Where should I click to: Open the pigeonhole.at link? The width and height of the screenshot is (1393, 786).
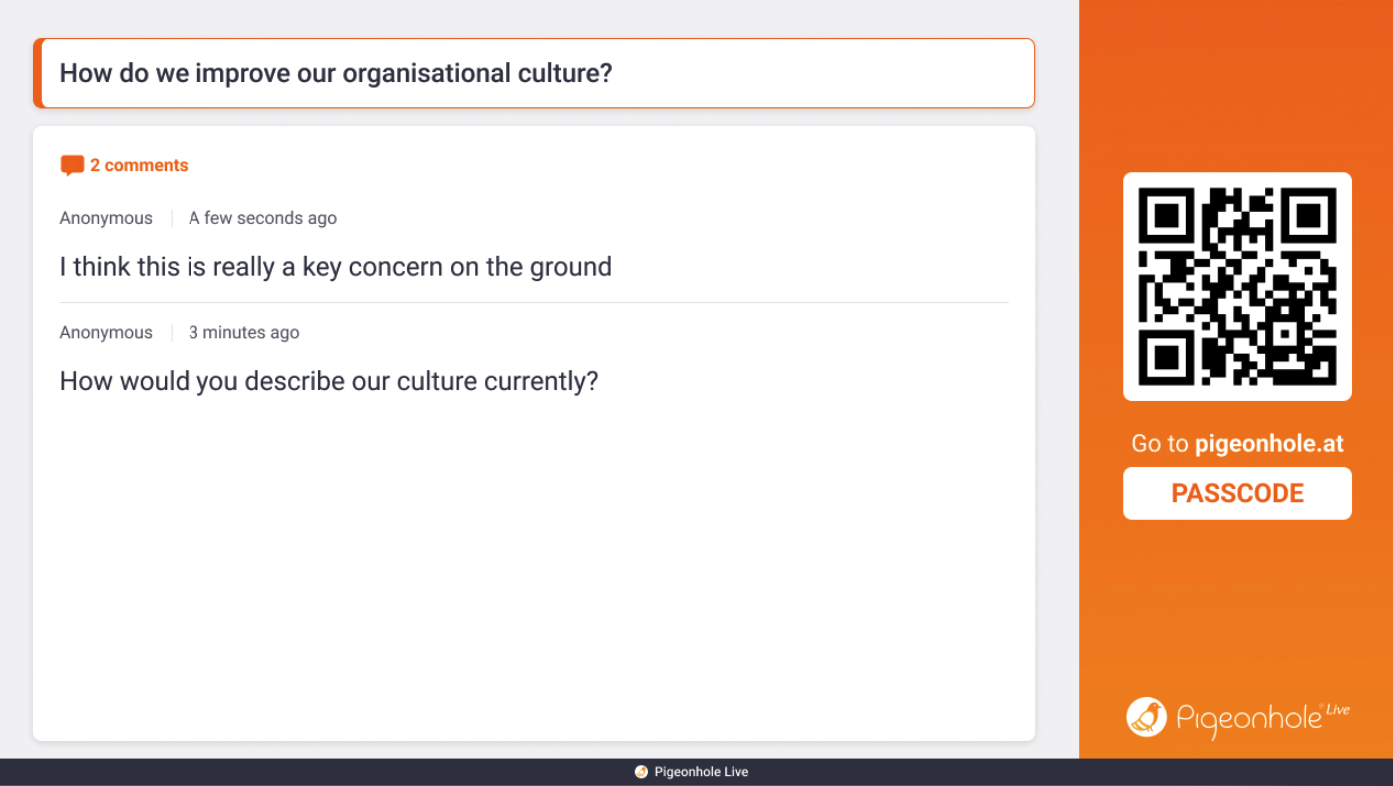[x=1268, y=444]
